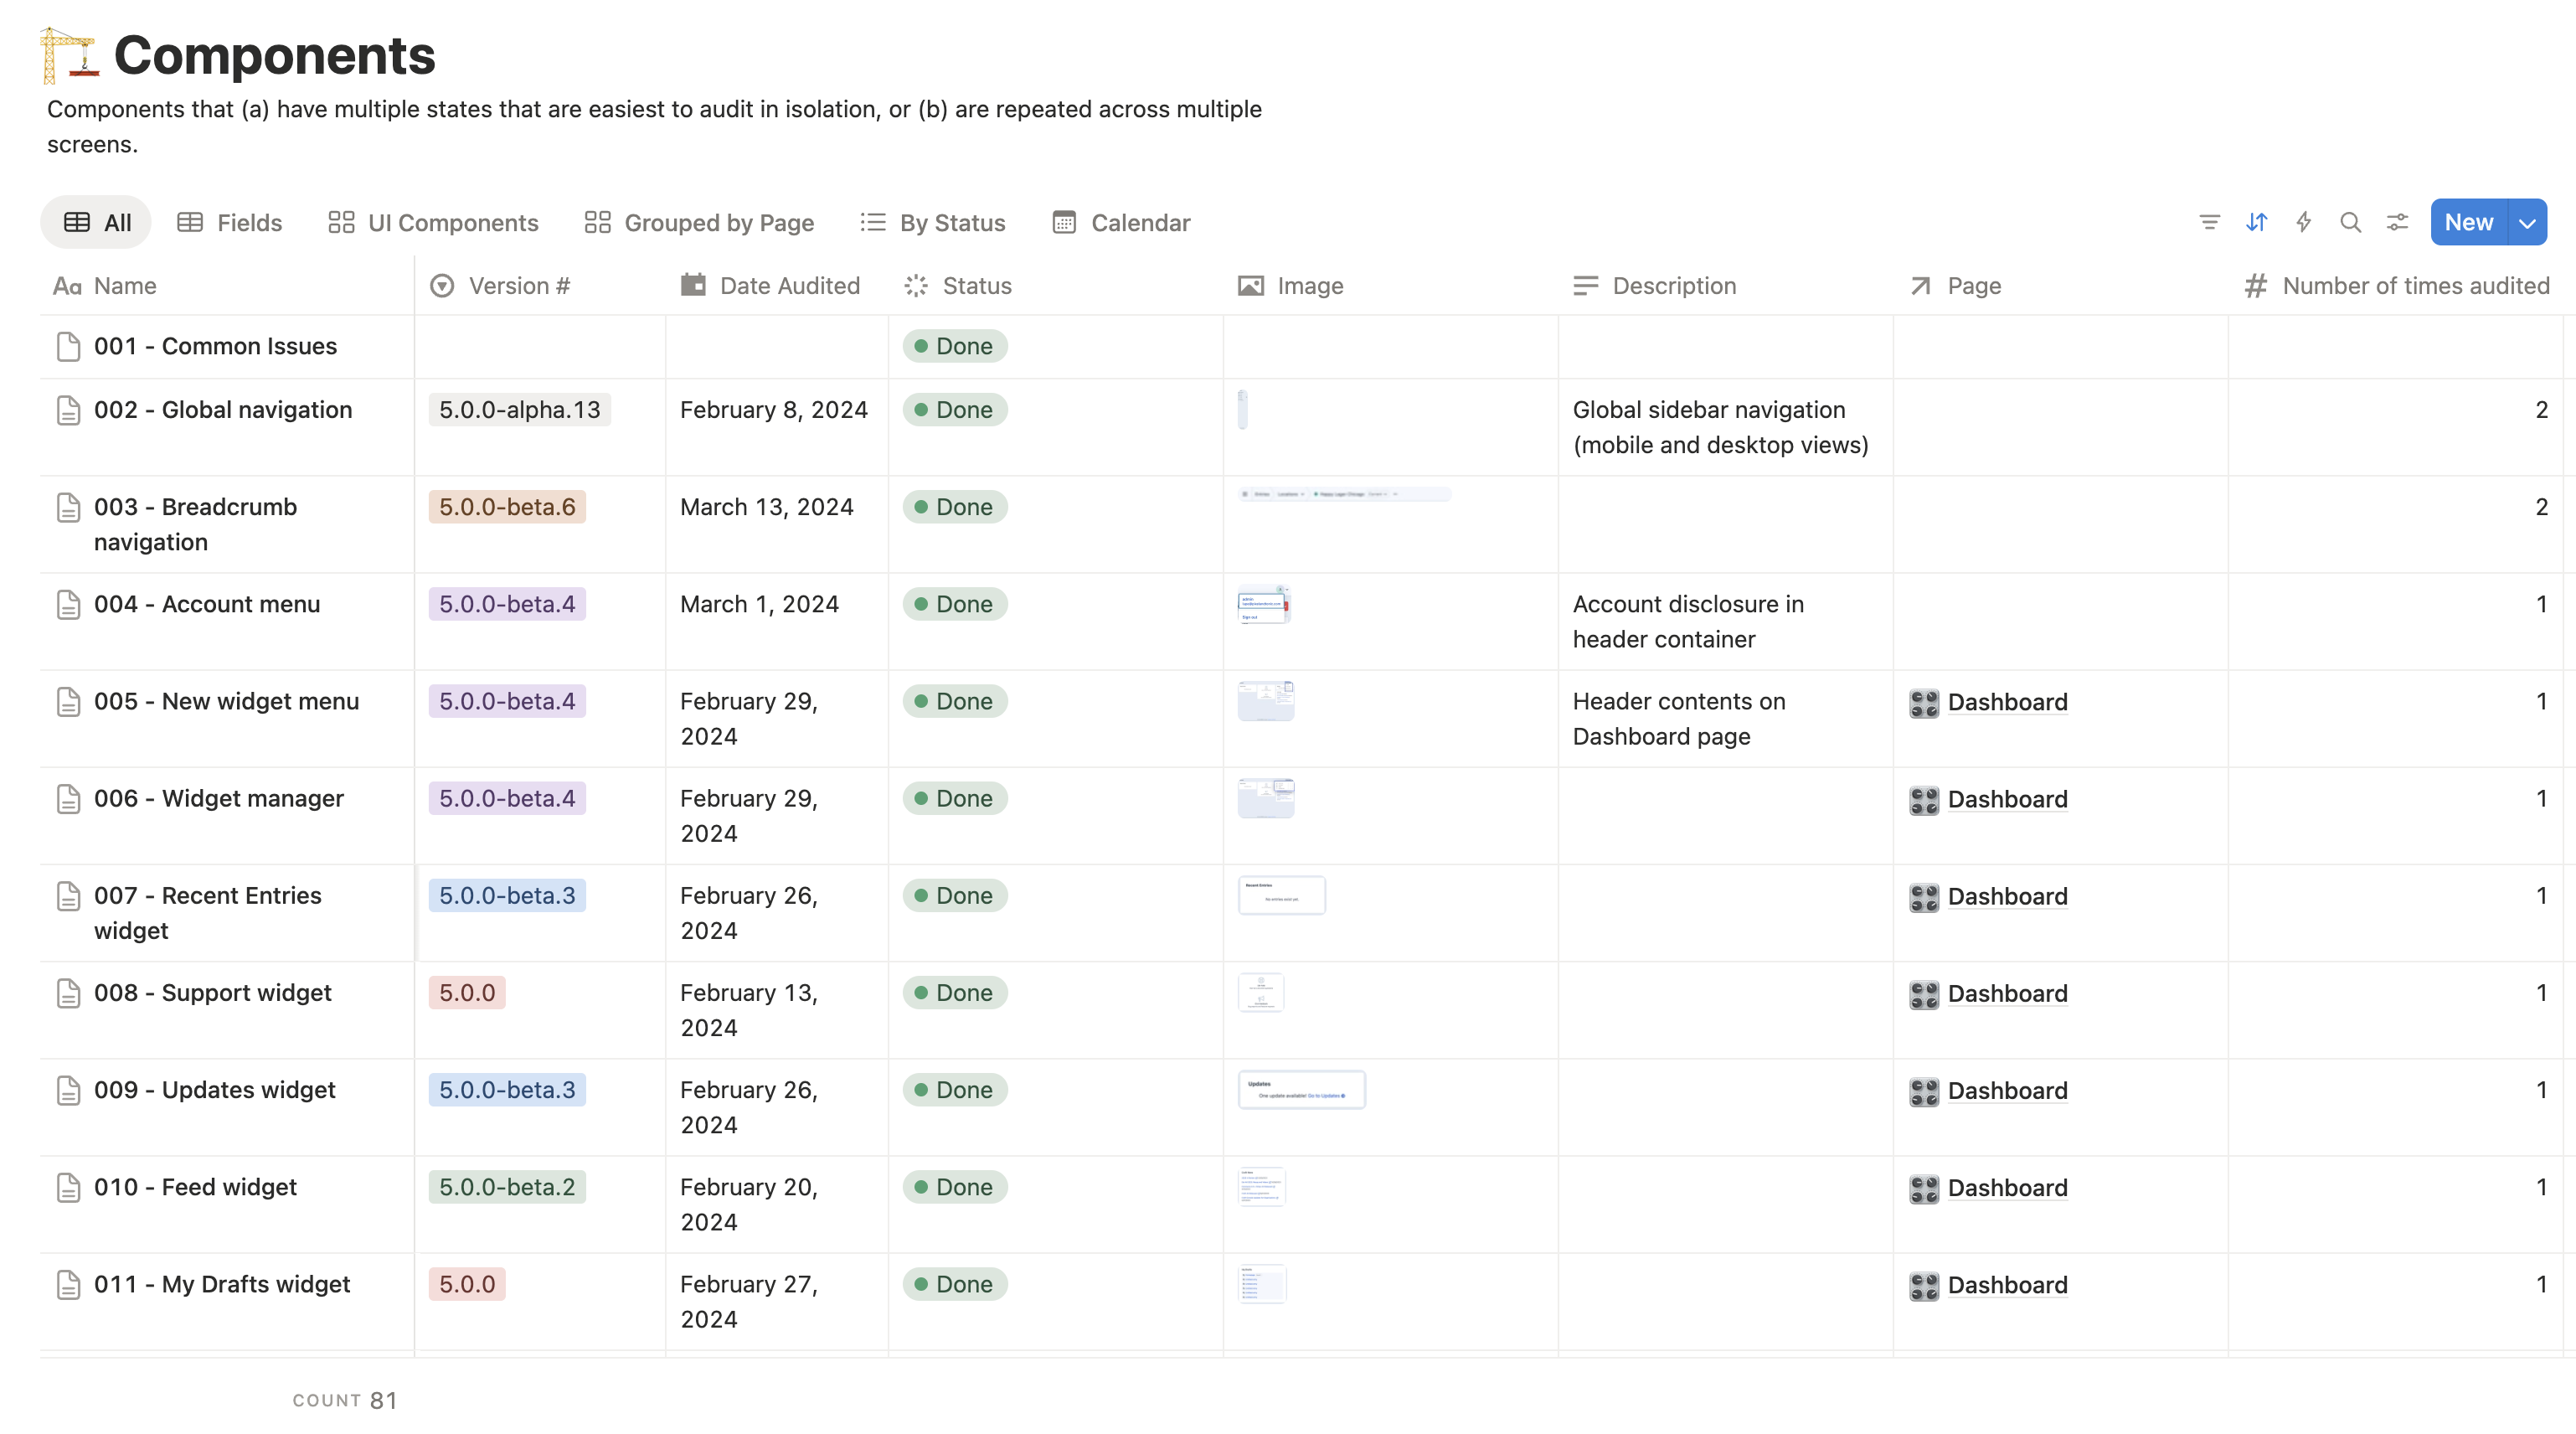Click the sort icon with up-down arrows
2576x1434 pixels.
point(2256,222)
